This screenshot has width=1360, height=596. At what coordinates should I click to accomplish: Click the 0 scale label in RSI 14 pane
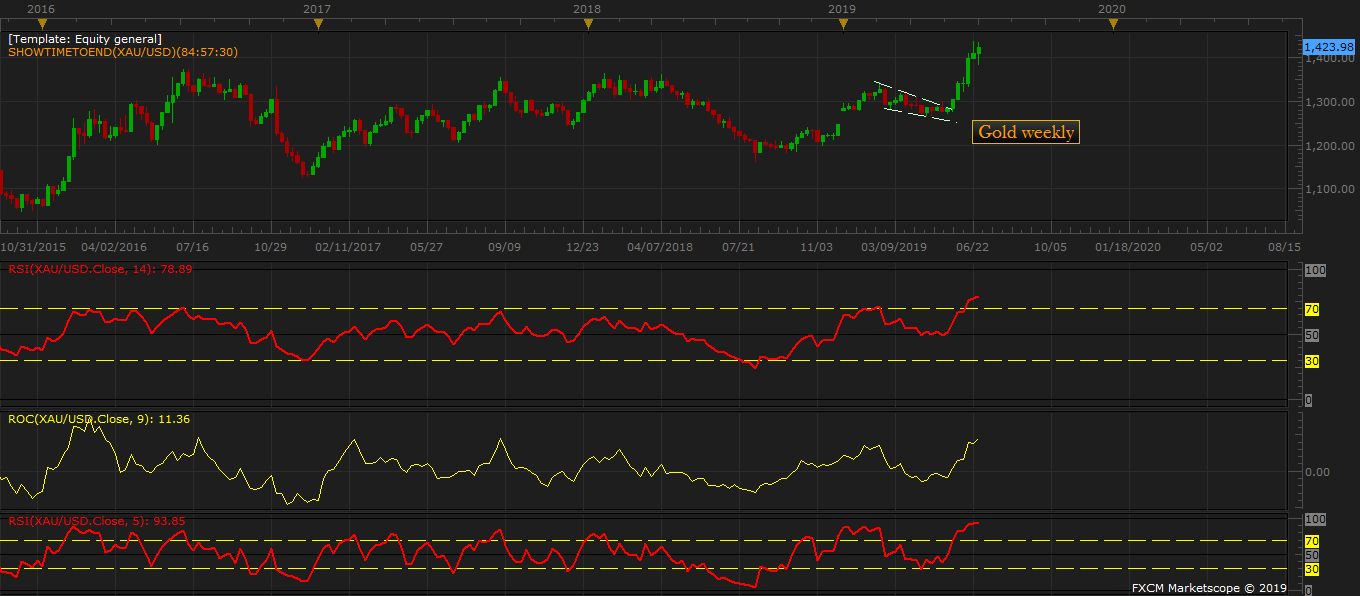point(1308,400)
